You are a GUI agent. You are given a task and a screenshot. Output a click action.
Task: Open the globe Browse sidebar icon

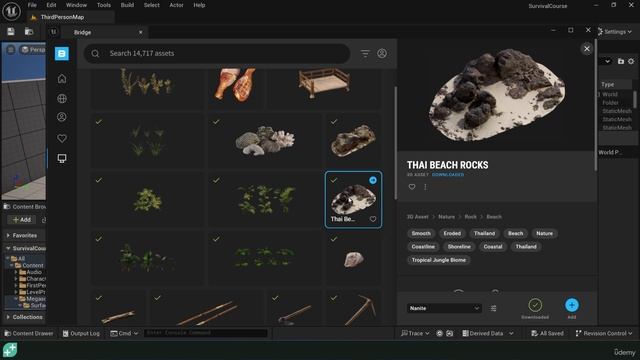pos(62,98)
